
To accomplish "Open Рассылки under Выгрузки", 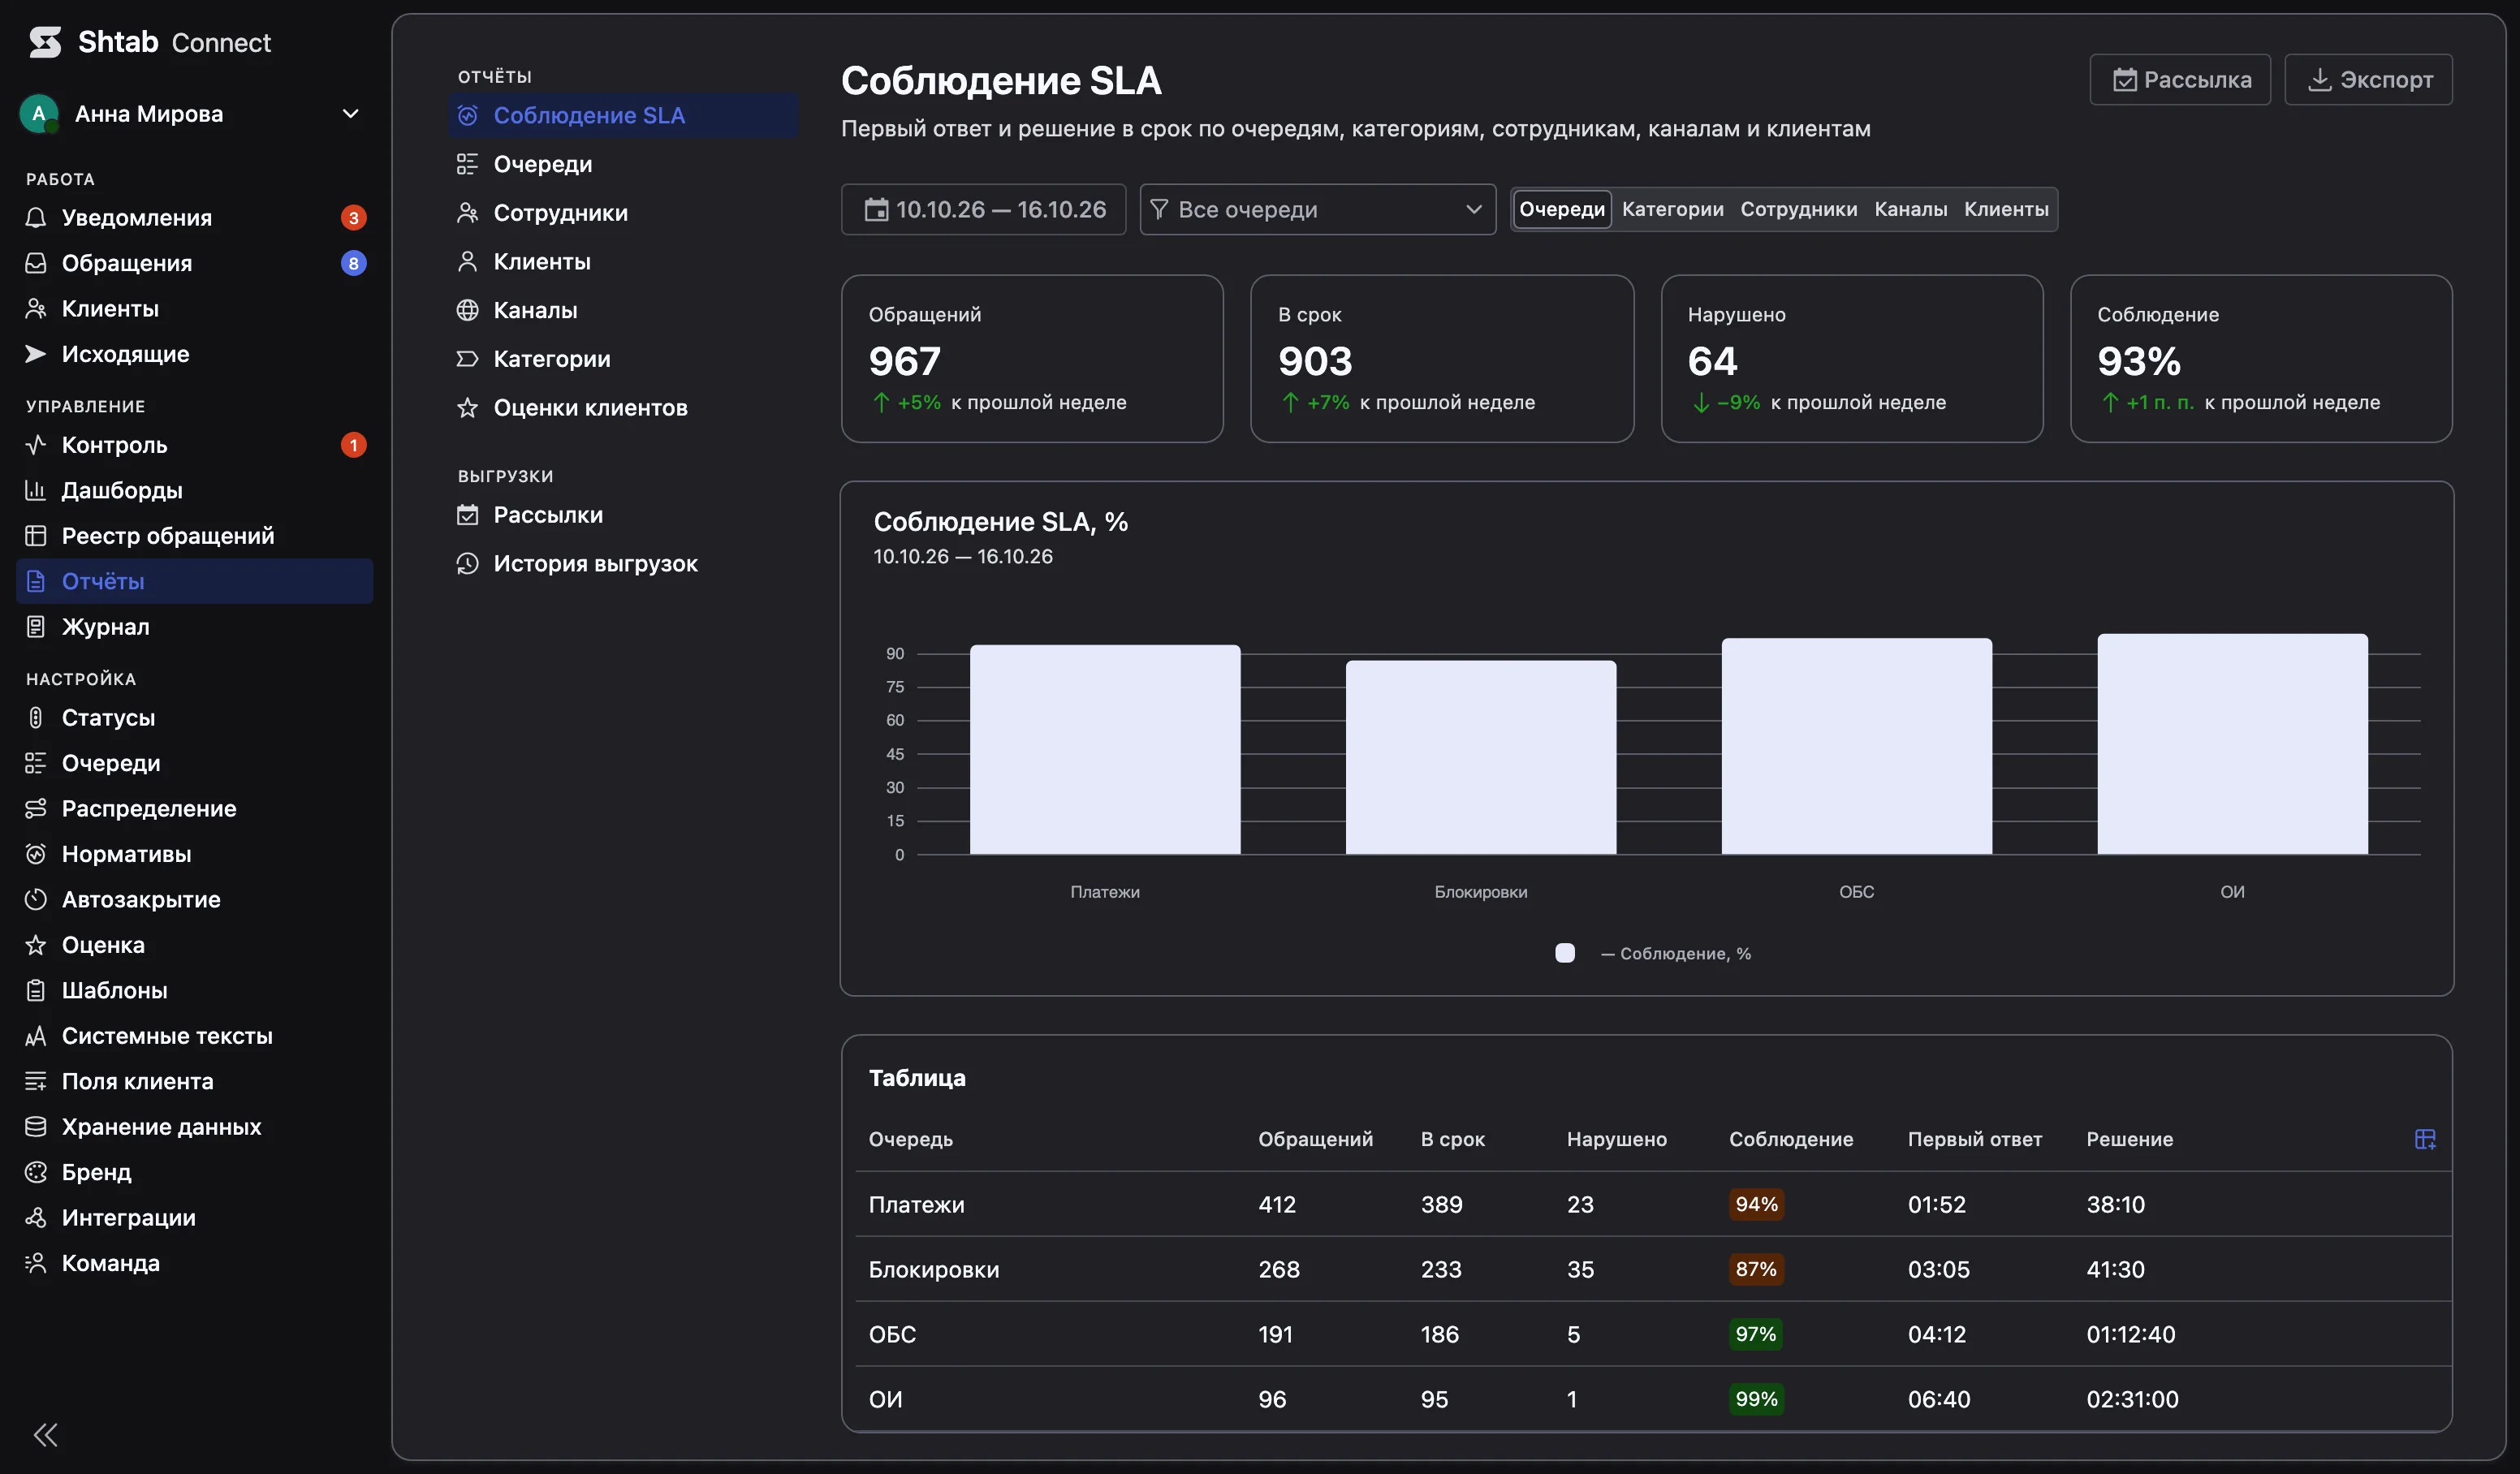I will pyautogui.click(x=622, y=515).
